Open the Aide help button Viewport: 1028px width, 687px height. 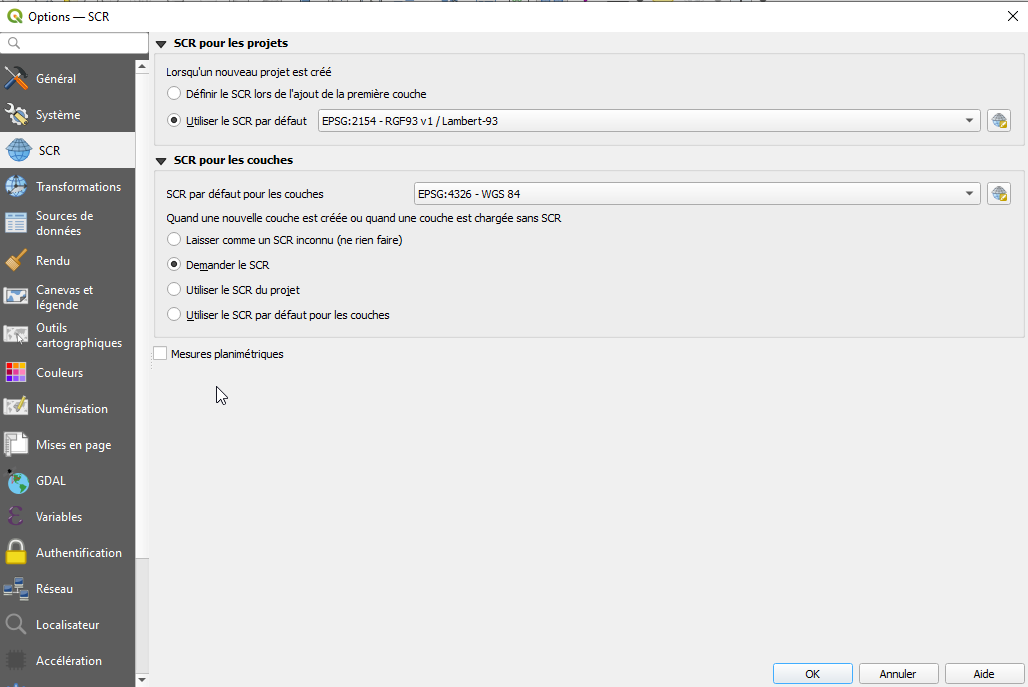tap(984, 673)
